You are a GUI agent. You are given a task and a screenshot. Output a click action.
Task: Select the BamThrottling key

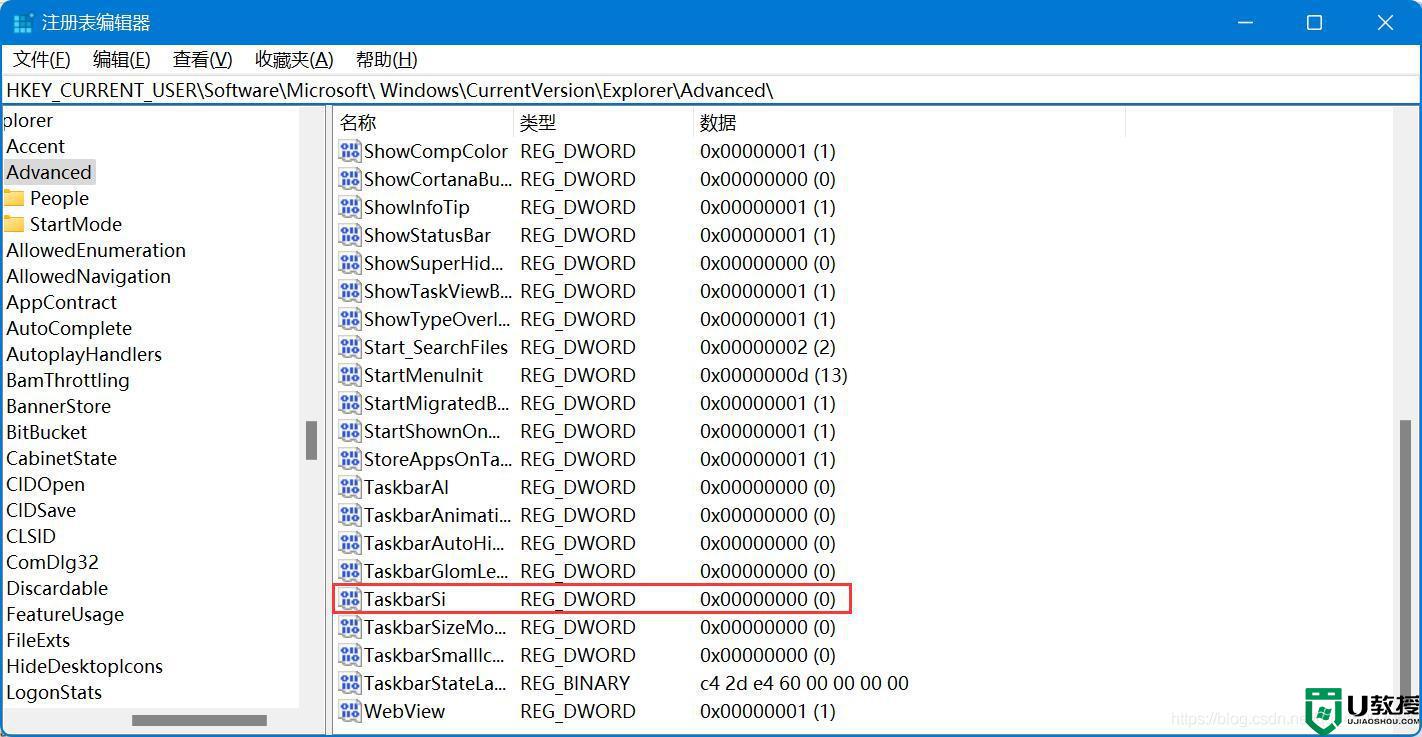(68, 380)
